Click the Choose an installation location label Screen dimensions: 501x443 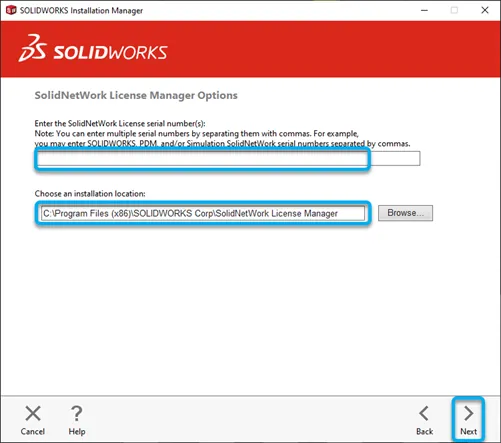(x=90, y=194)
